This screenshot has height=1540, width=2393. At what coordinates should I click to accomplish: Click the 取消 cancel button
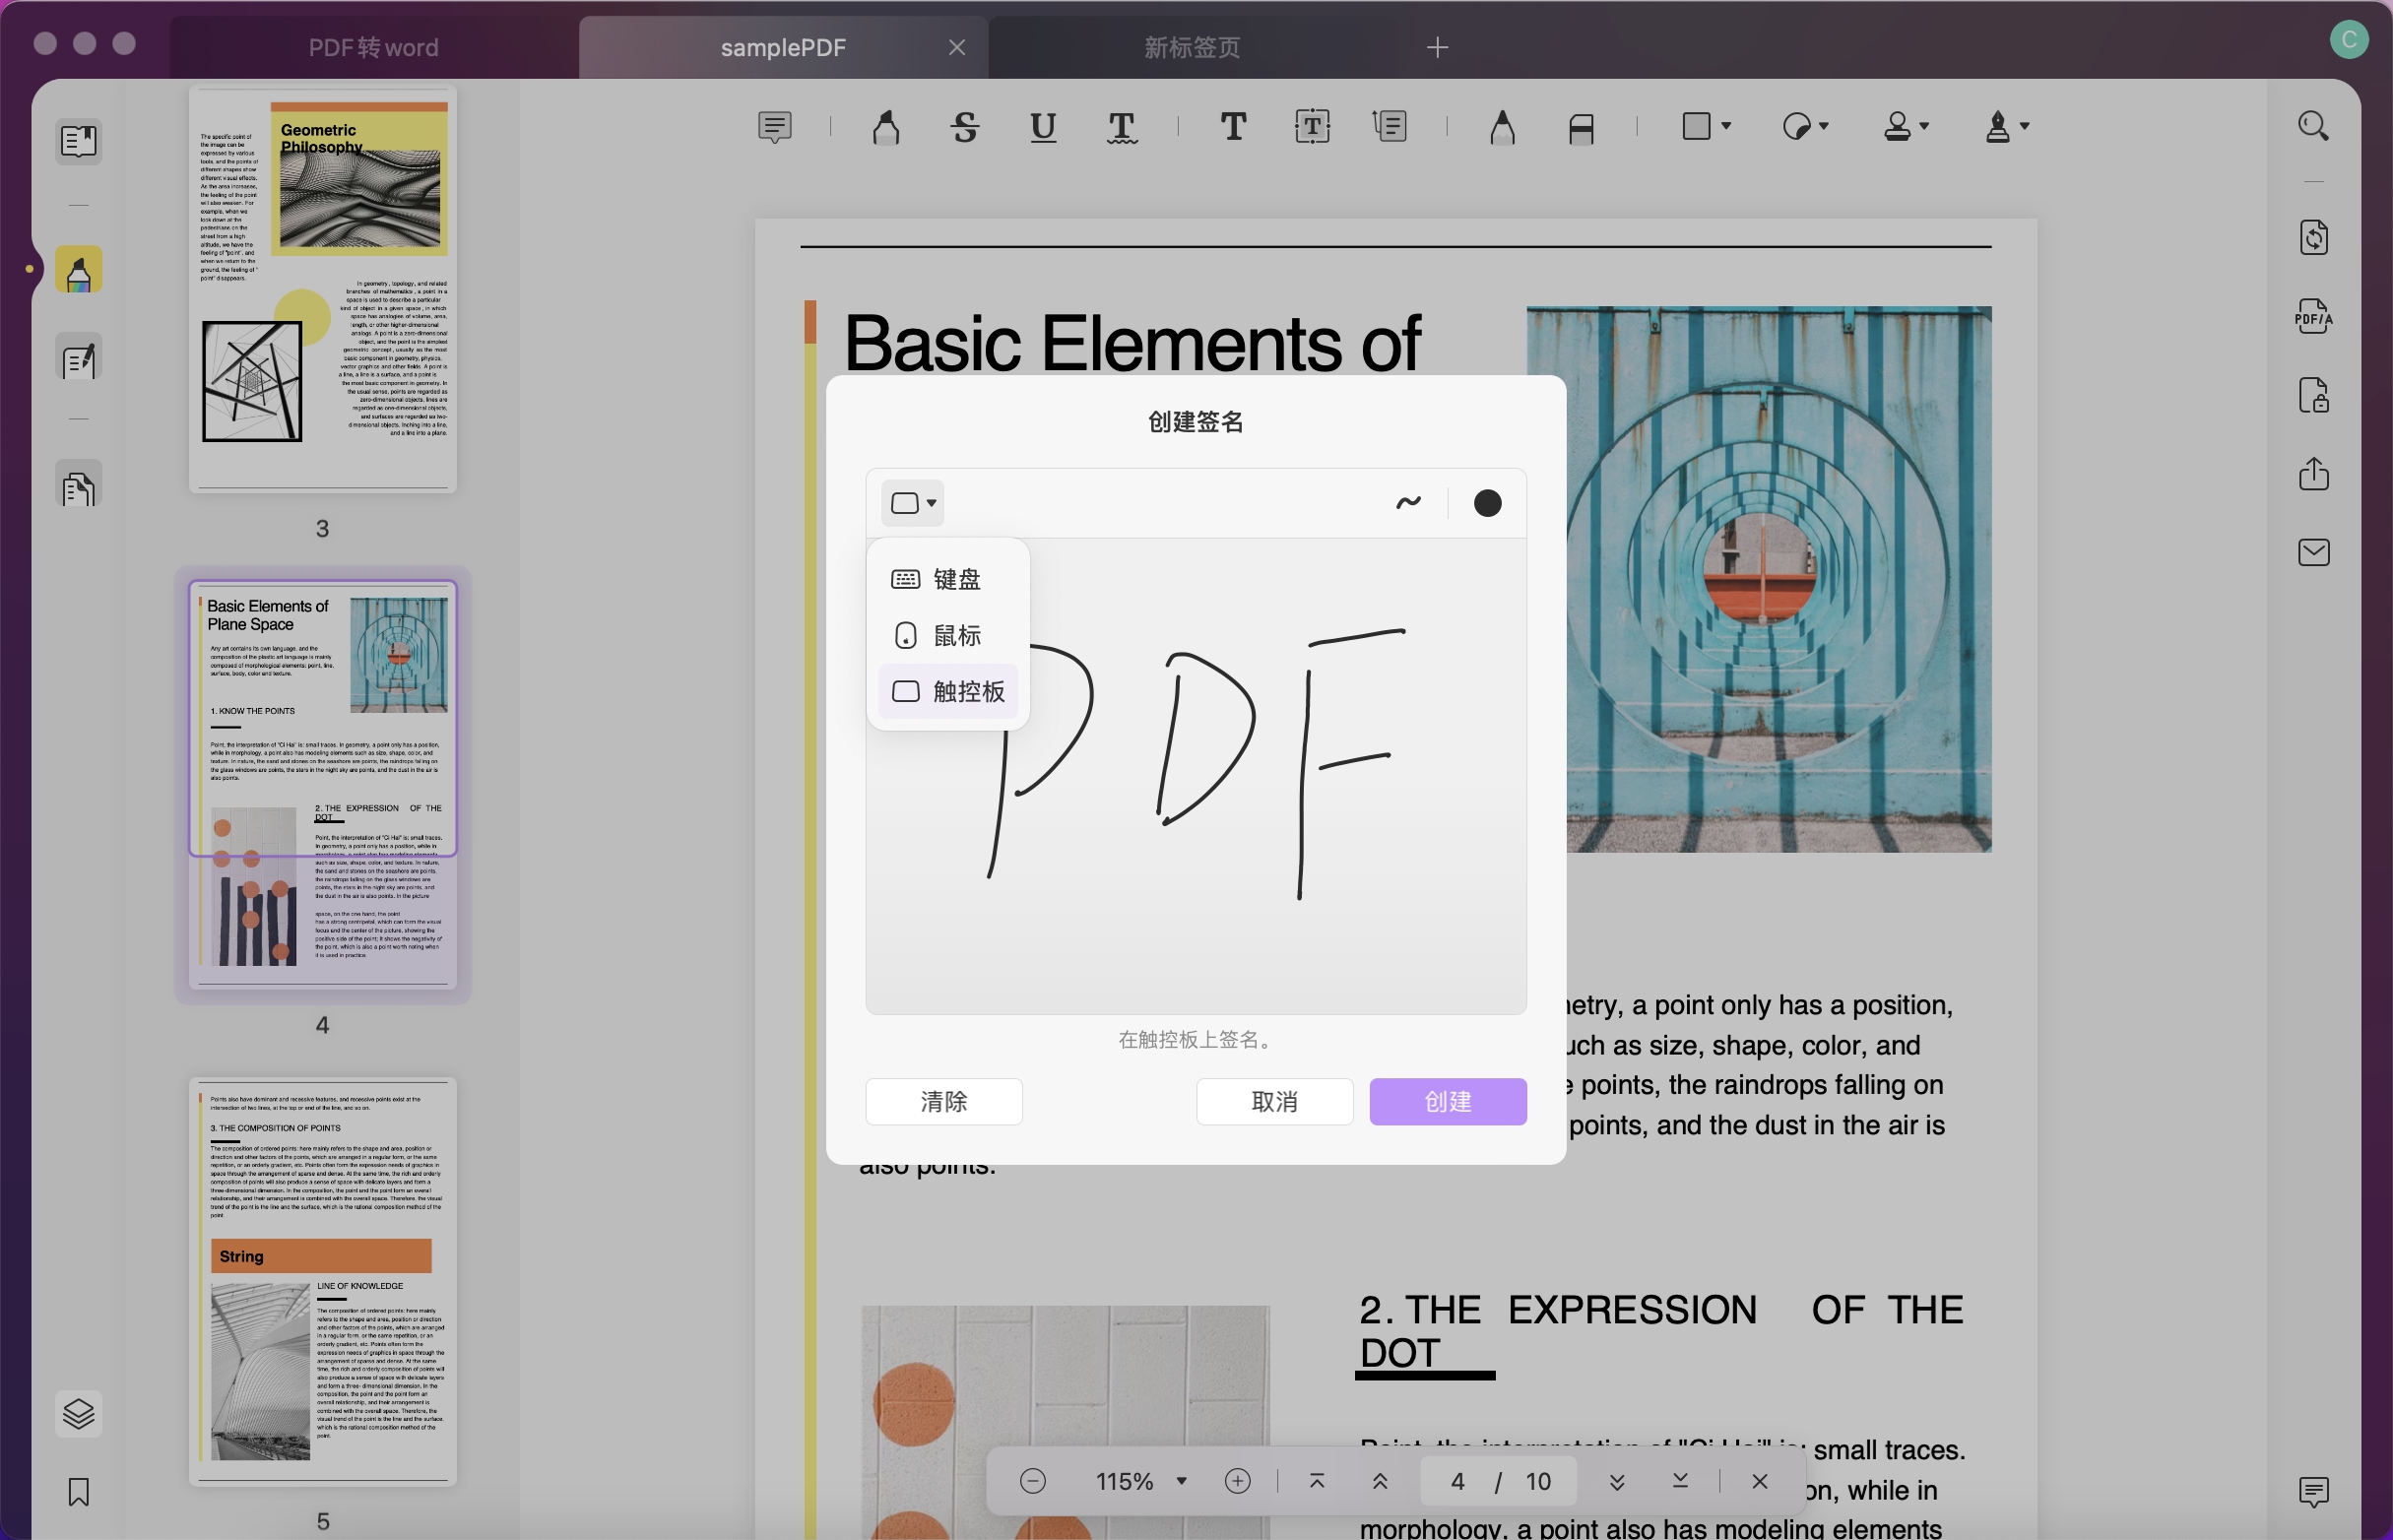point(1275,1101)
